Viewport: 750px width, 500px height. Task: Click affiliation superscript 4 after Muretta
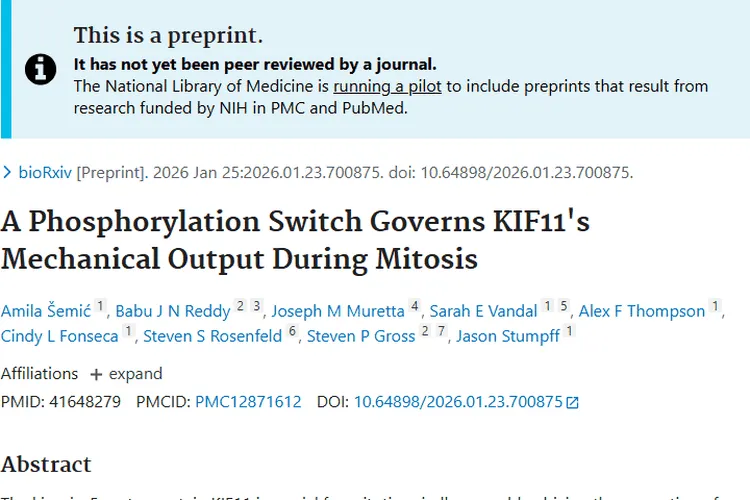click(415, 306)
